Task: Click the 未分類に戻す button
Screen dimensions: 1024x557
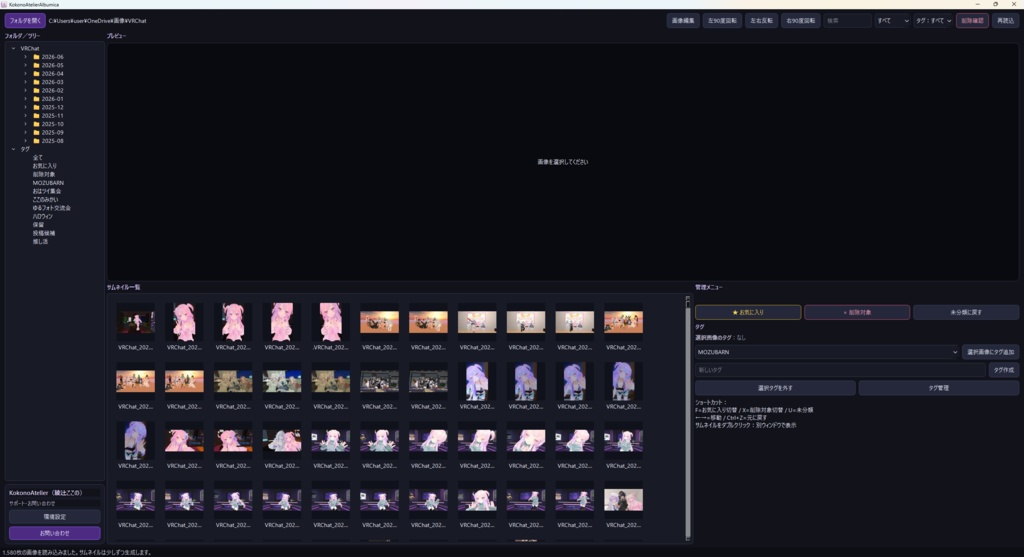Action: [x=966, y=312]
